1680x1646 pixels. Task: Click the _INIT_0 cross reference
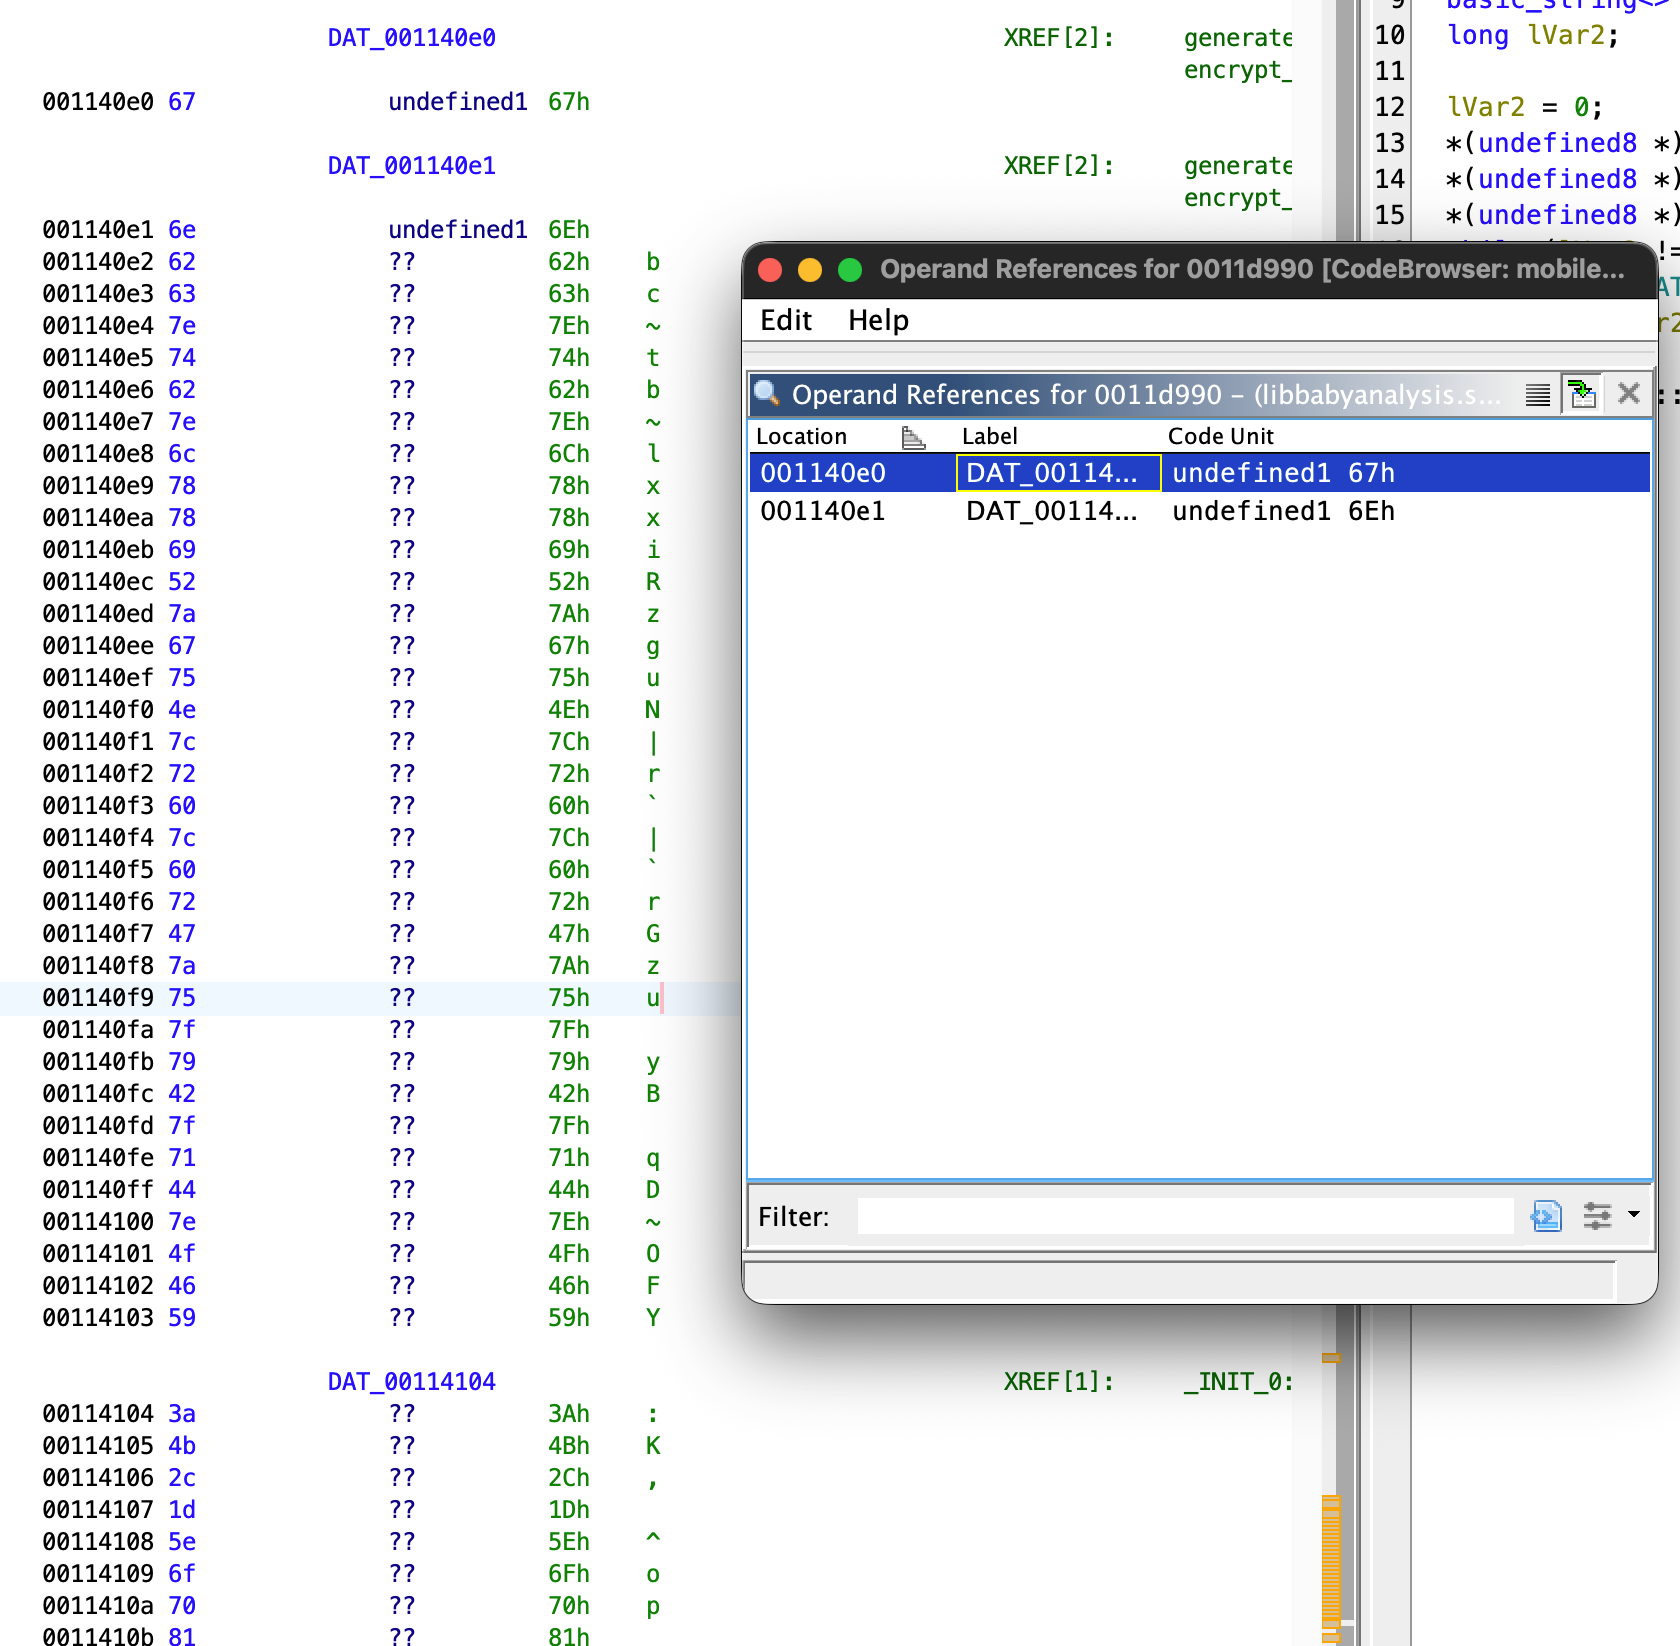[1237, 1382]
